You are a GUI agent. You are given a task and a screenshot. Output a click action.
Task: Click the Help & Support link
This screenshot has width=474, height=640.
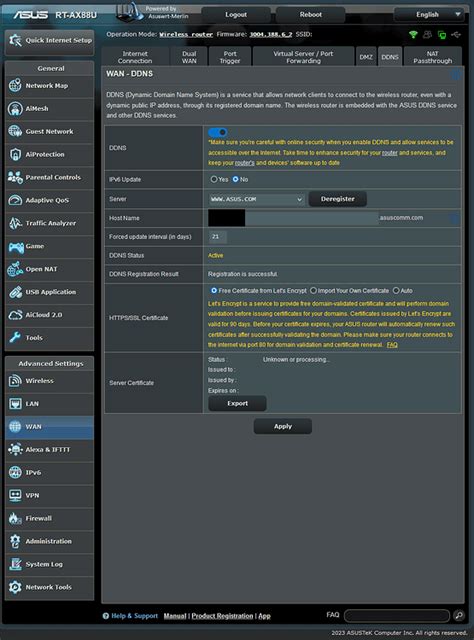tap(134, 616)
